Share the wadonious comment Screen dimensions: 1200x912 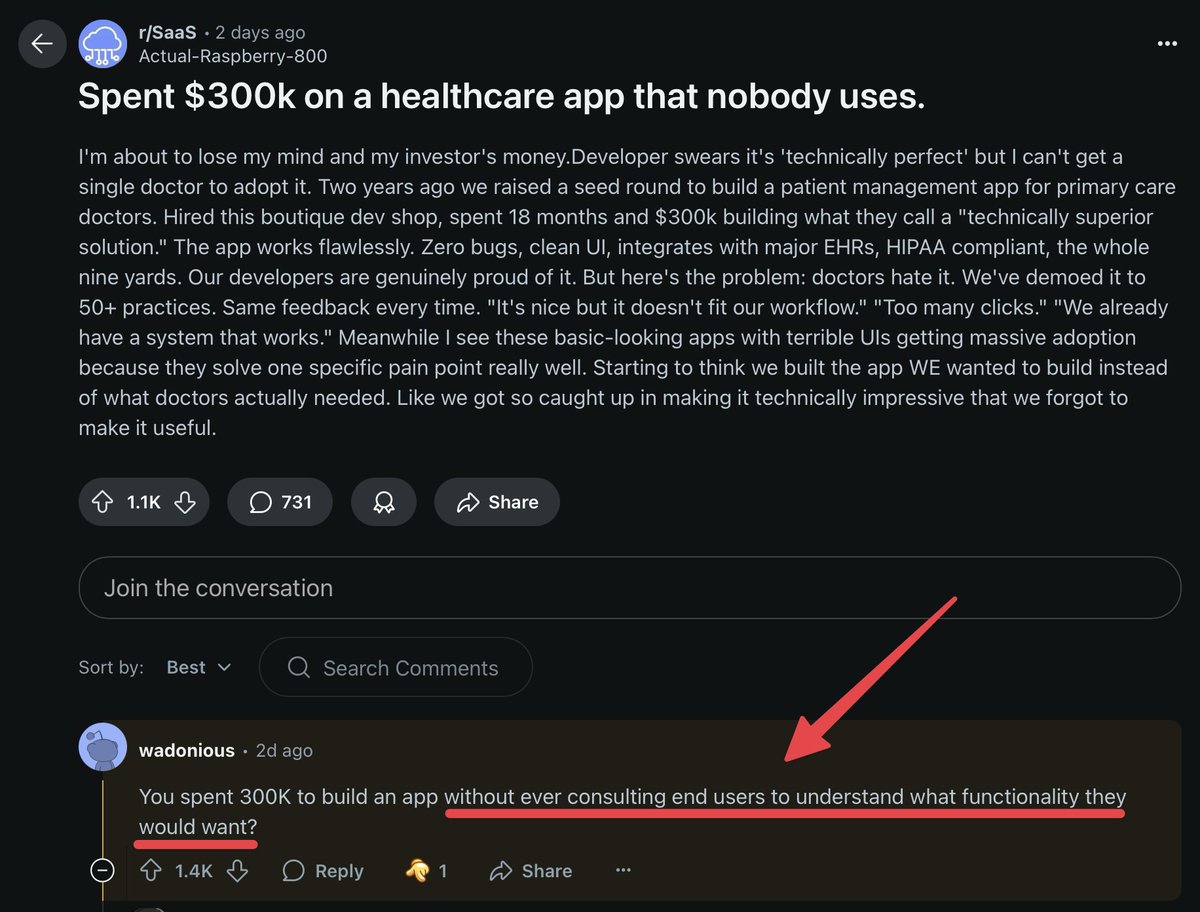[x=531, y=871]
